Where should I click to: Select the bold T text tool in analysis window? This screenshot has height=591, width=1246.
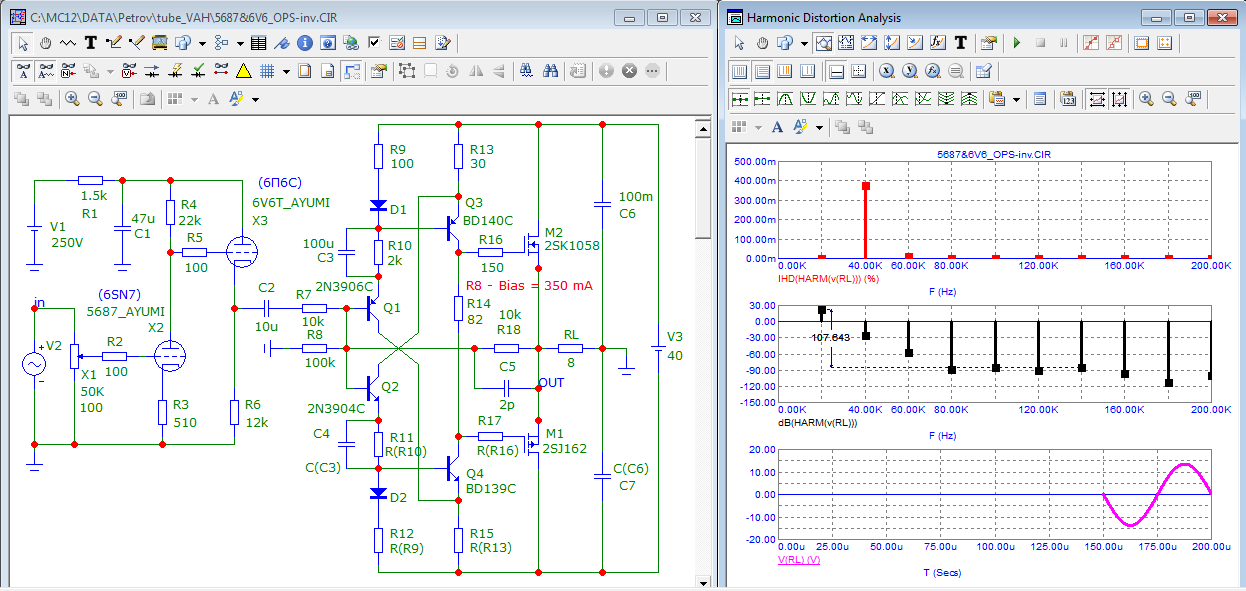click(x=961, y=43)
